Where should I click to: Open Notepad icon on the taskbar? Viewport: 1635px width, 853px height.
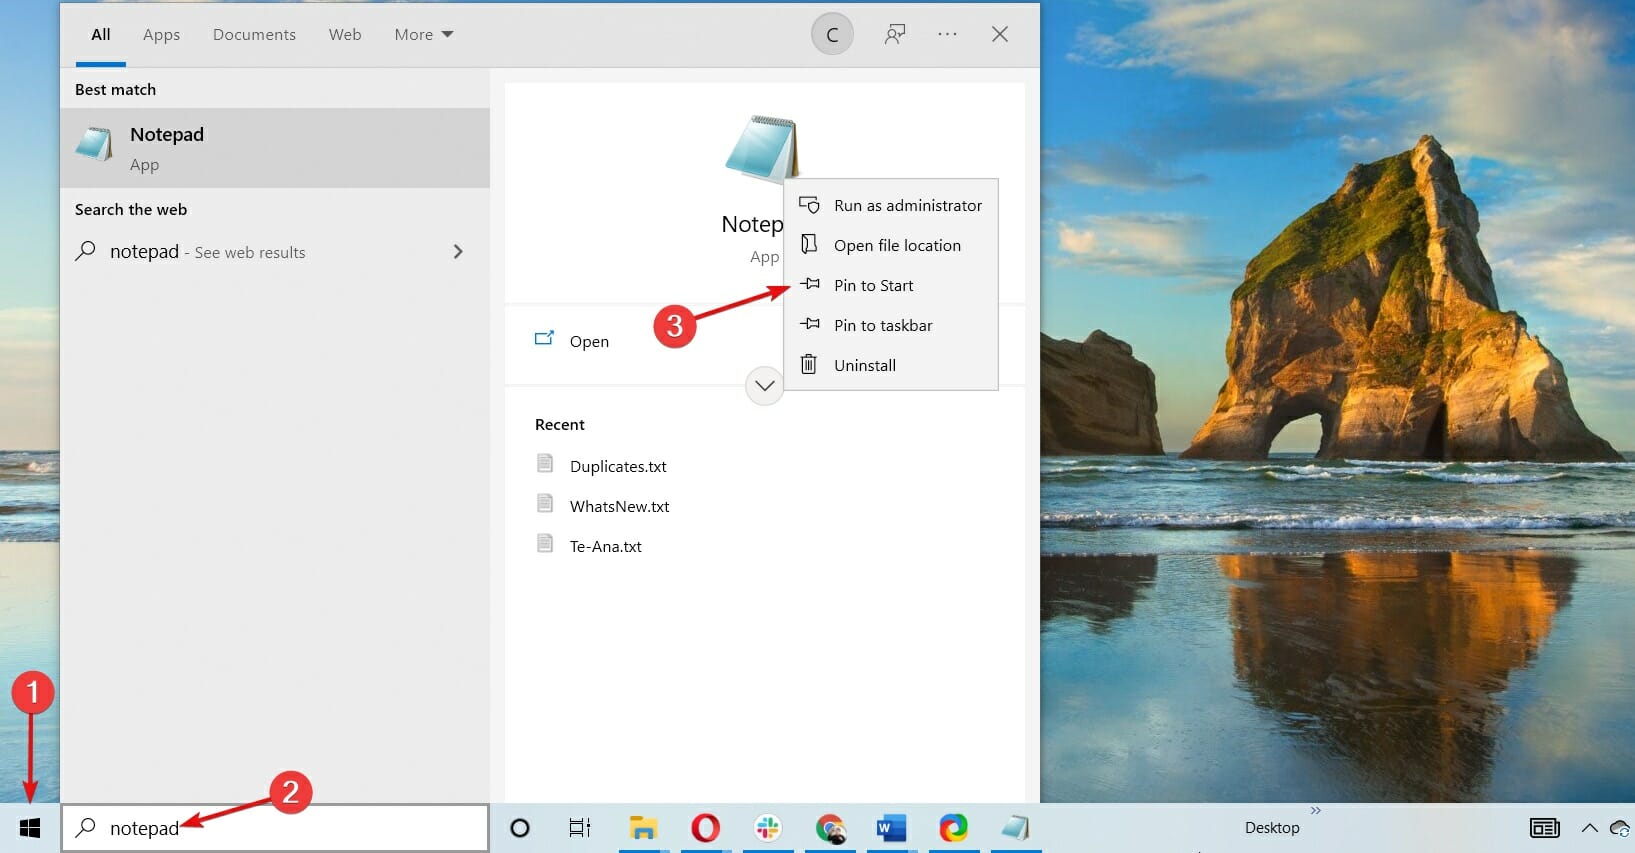[x=1015, y=828]
